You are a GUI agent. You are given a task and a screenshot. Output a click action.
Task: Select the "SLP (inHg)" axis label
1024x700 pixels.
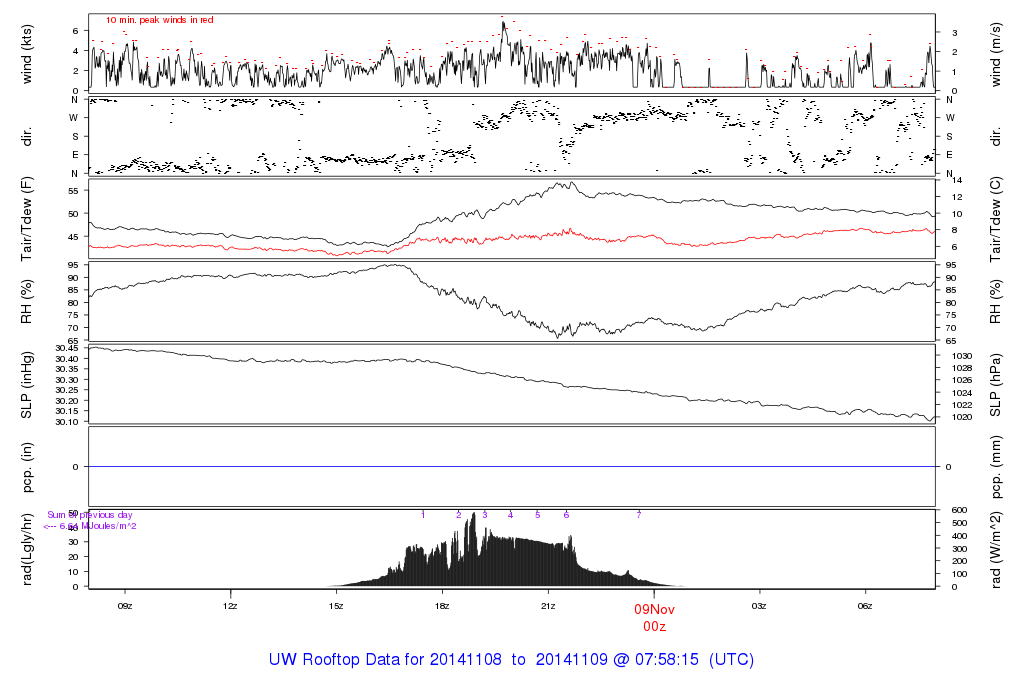[x=27, y=385]
